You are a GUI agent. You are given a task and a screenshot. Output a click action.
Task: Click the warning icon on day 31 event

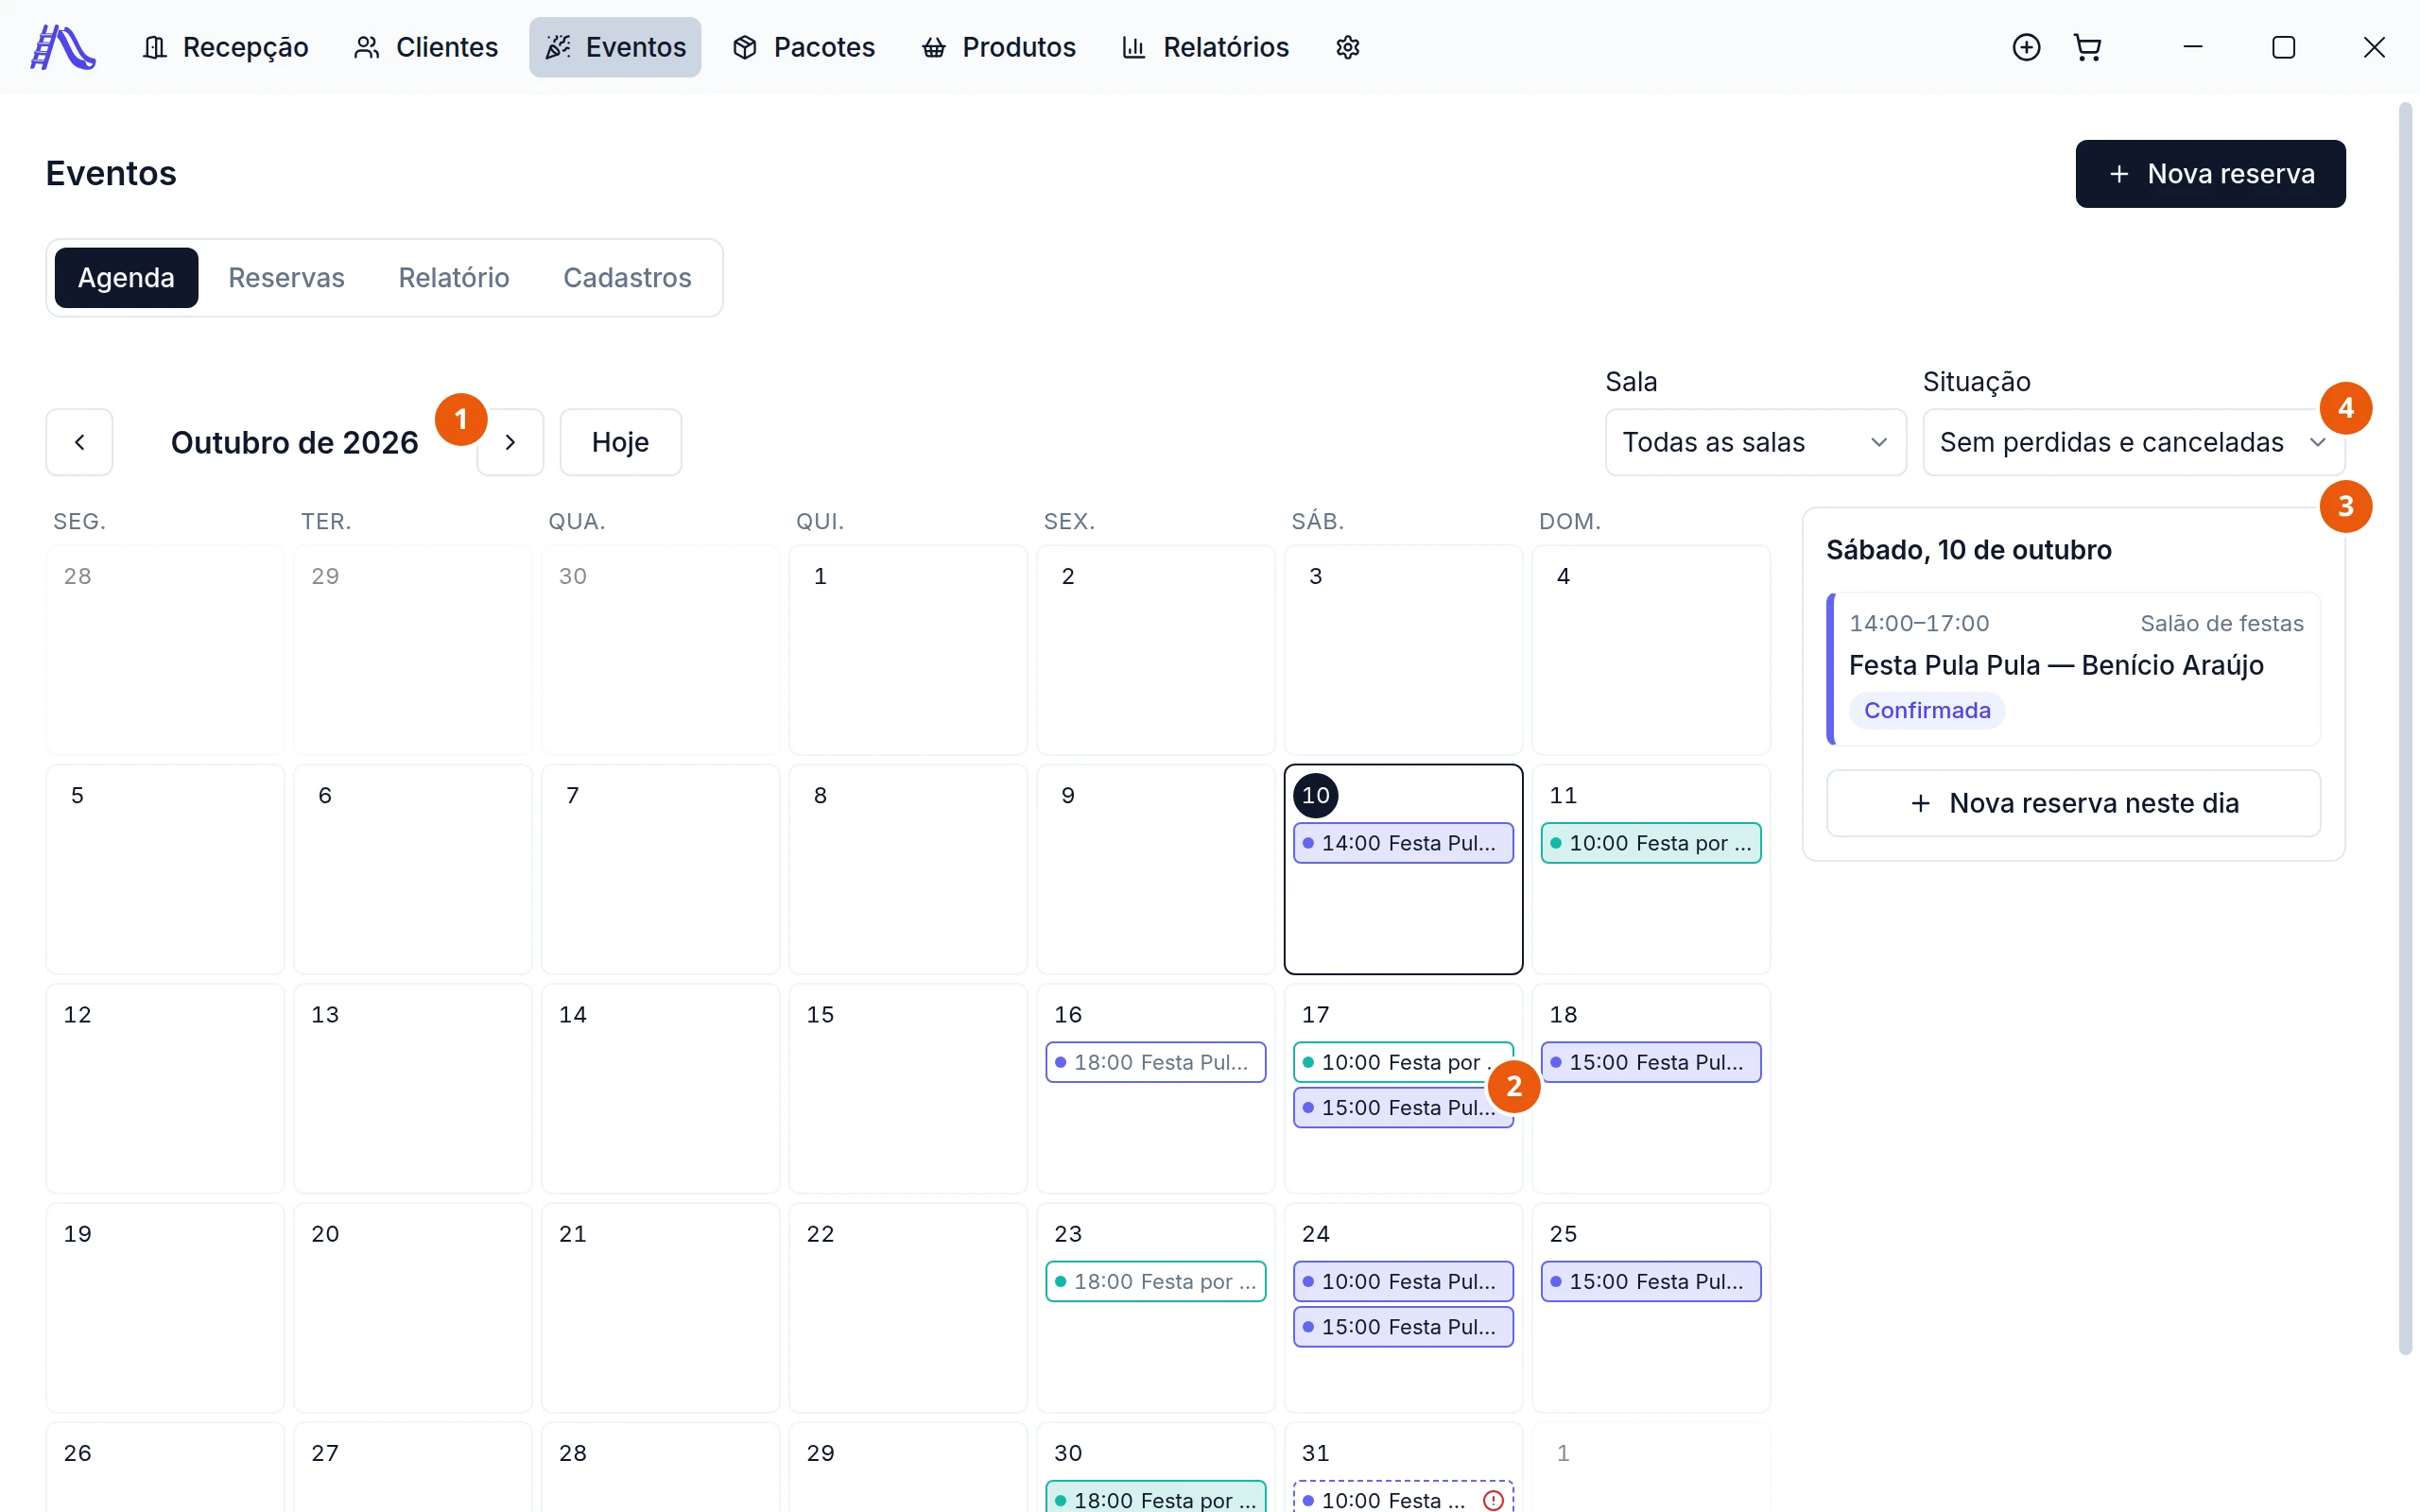point(1493,1499)
